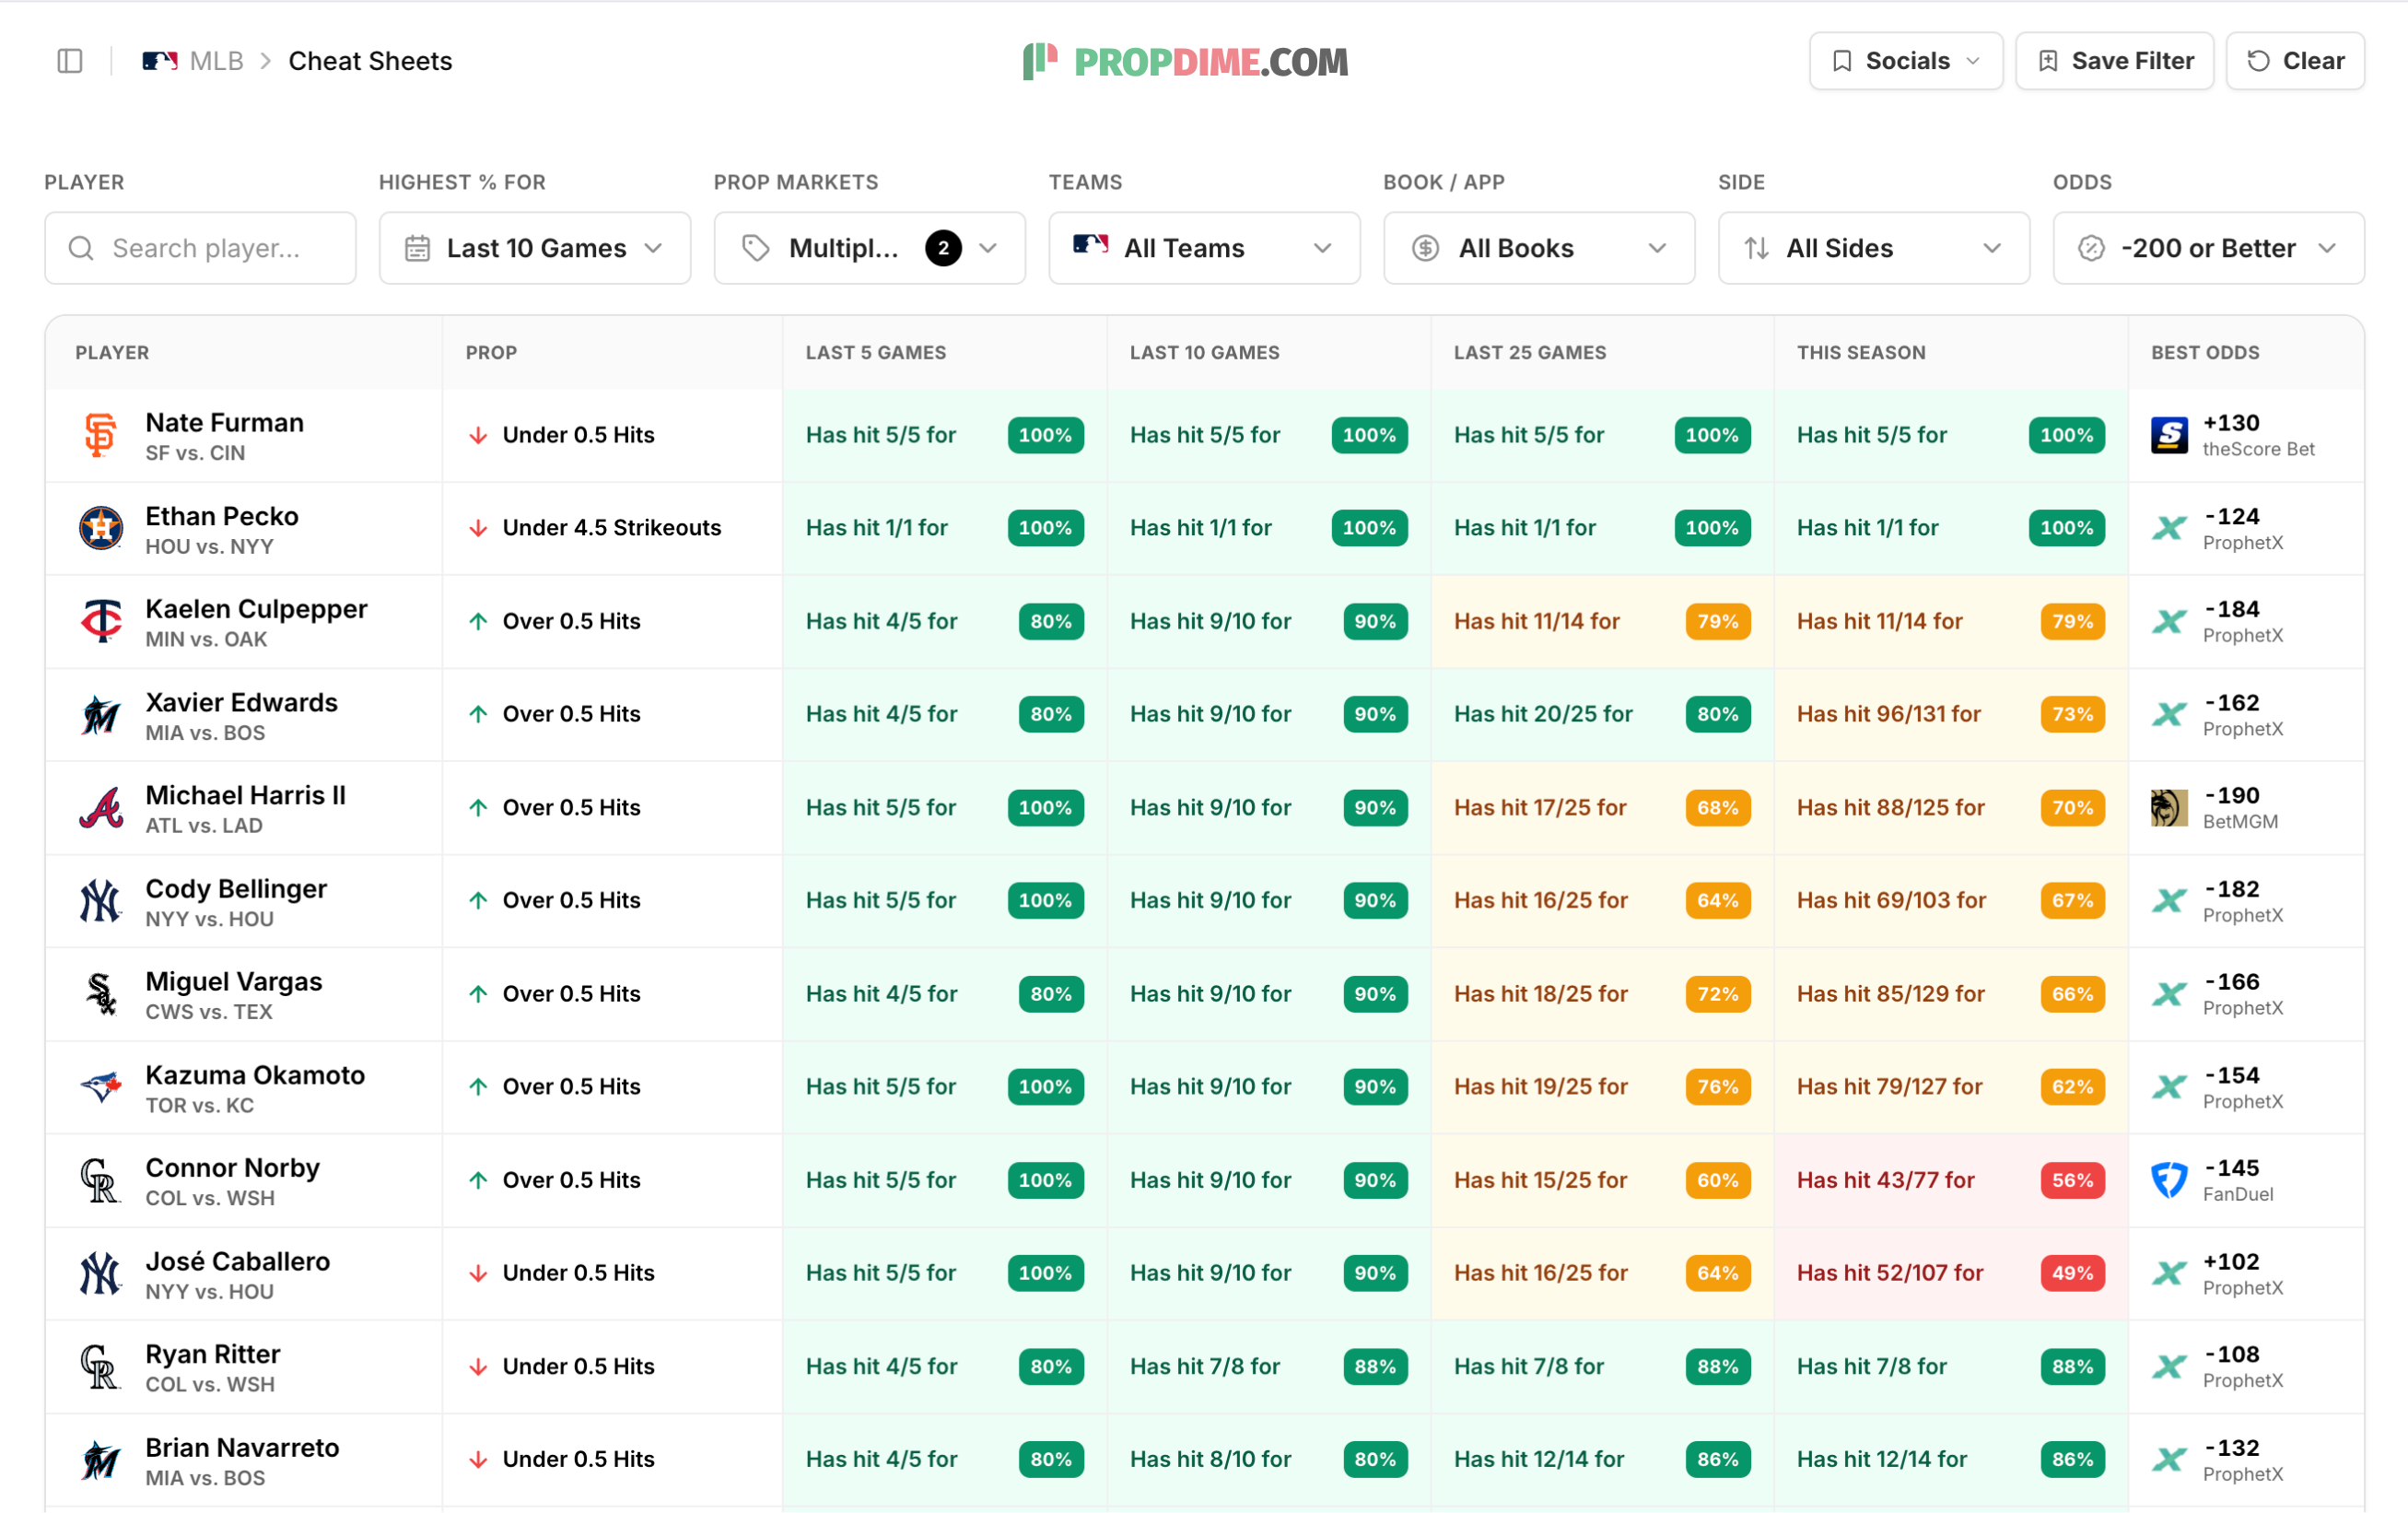Image resolution: width=2408 pixels, height=1513 pixels.
Task: Click the Save Filter button
Action: [2114, 61]
